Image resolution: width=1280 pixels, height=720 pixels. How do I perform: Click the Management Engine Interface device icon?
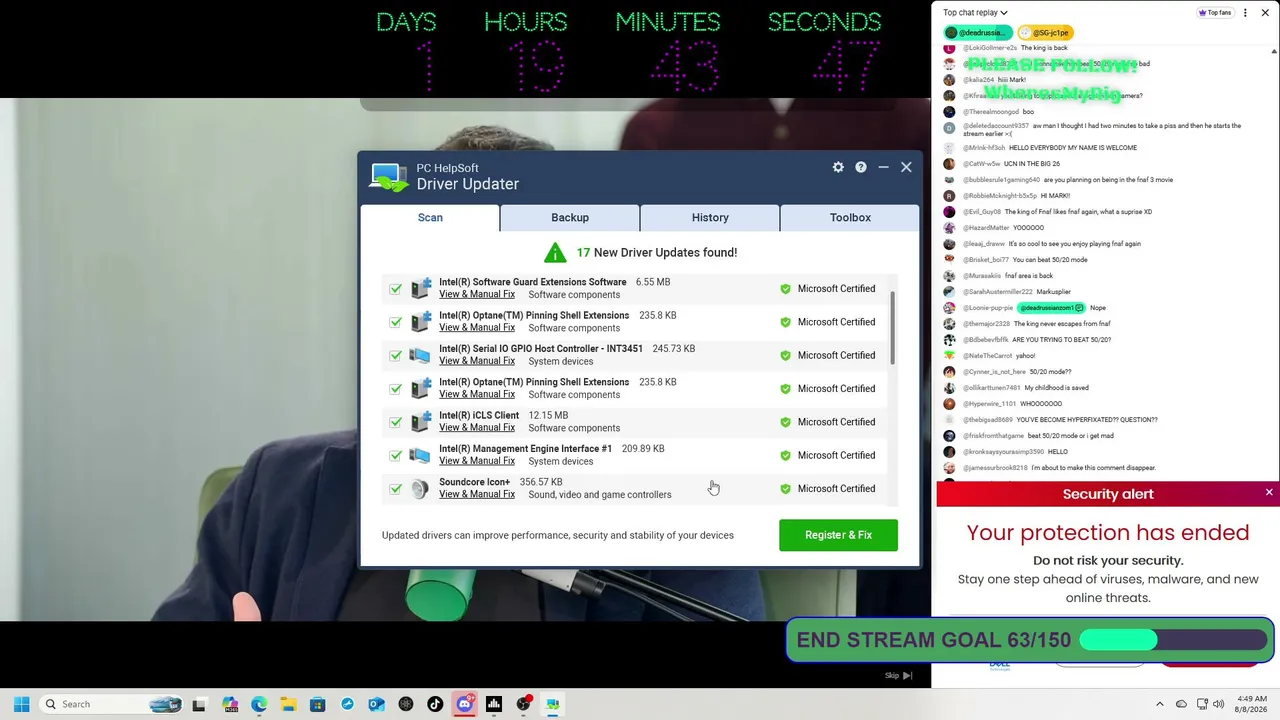point(420,455)
